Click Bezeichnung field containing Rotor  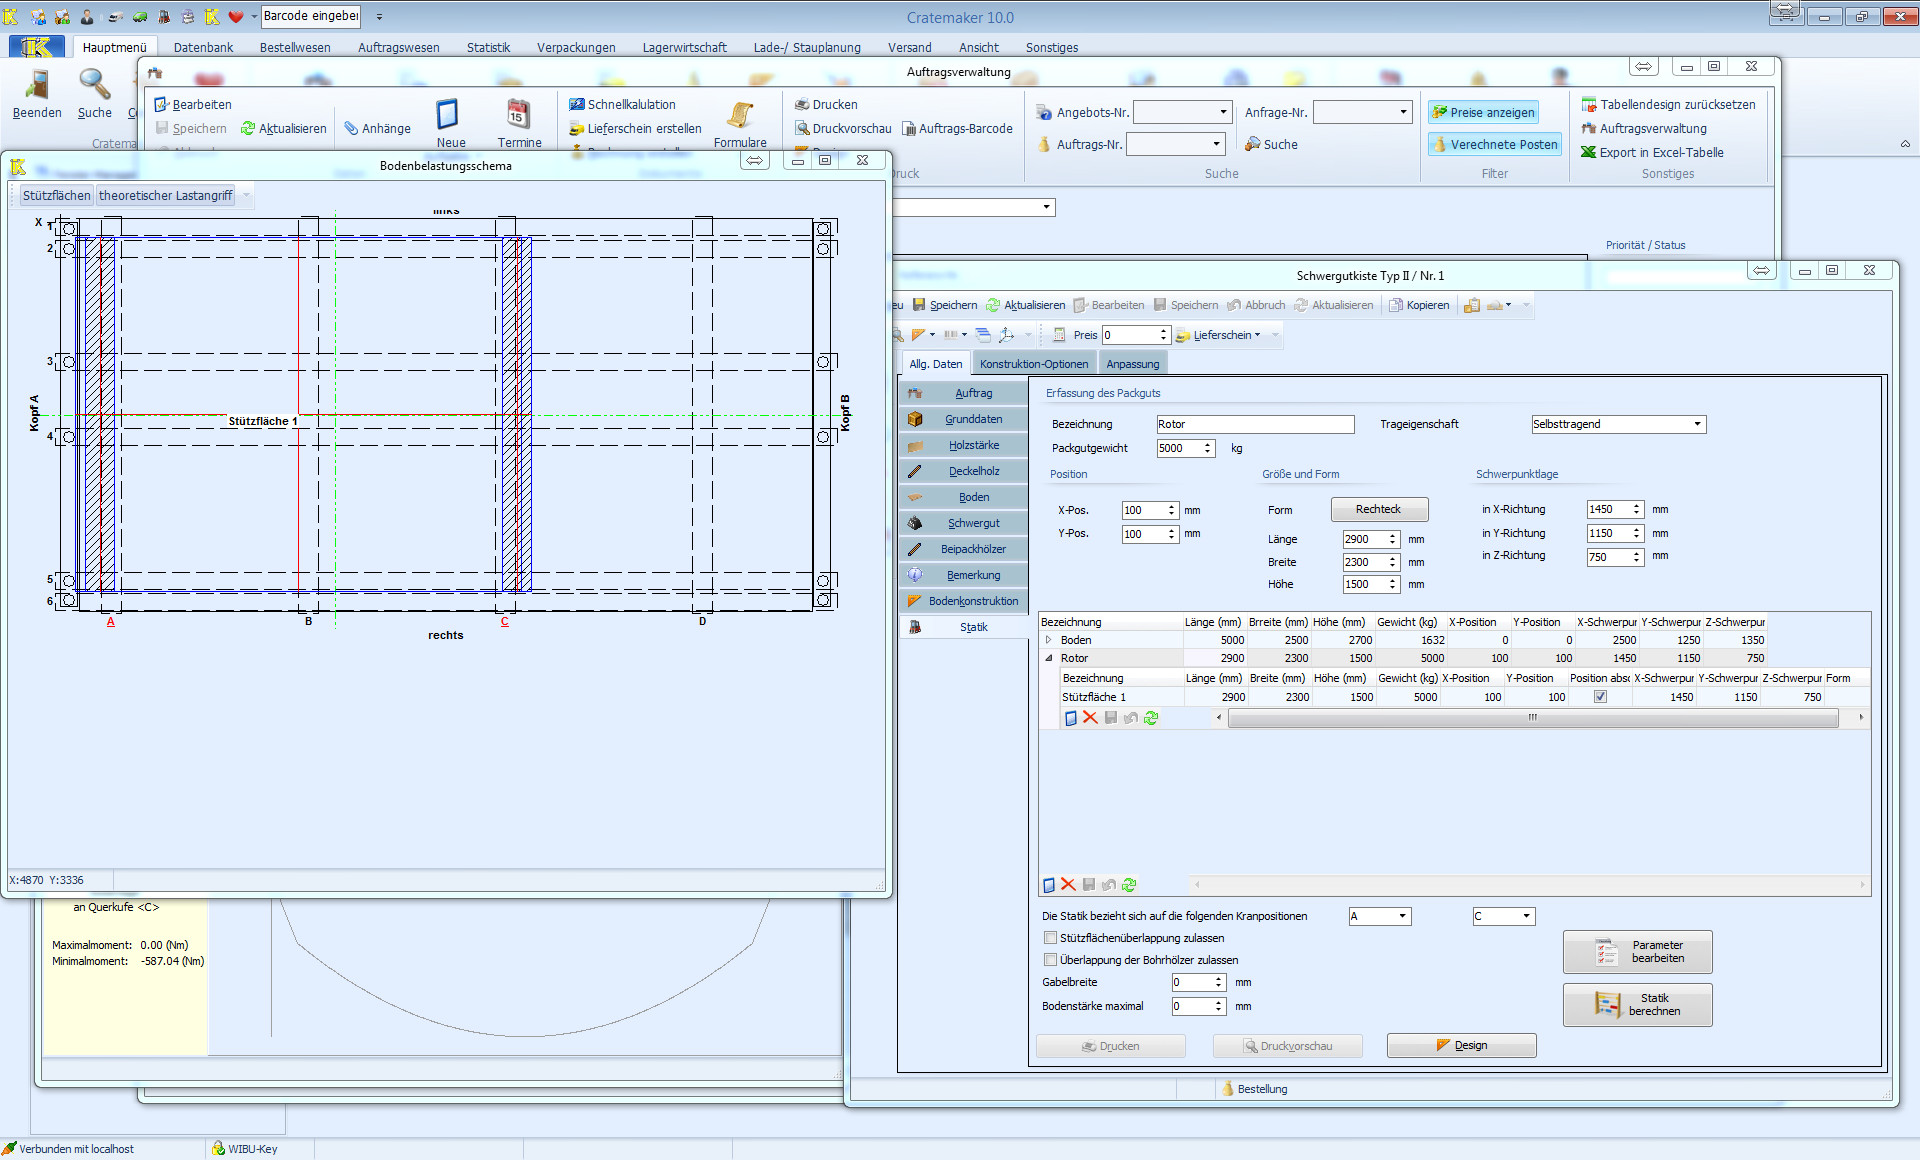1255,424
